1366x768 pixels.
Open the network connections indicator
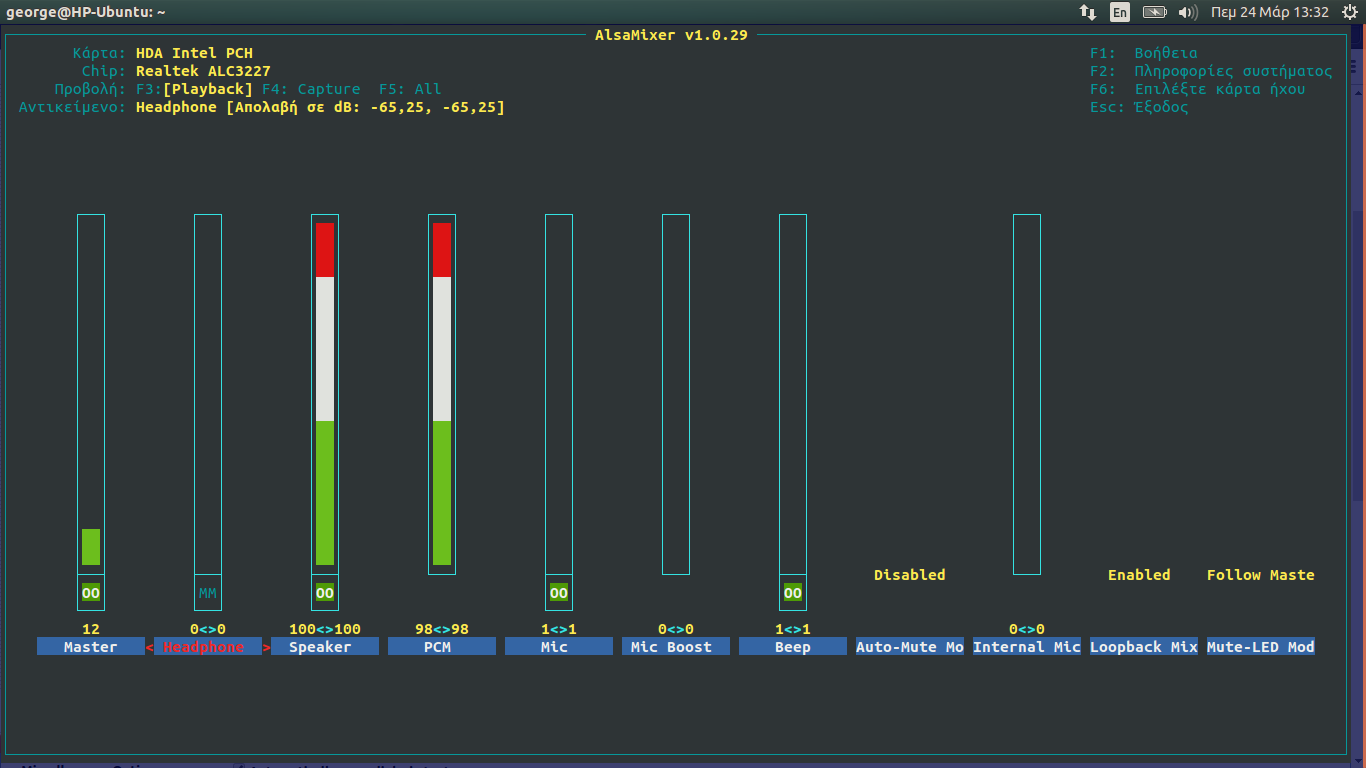click(x=1088, y=12)
